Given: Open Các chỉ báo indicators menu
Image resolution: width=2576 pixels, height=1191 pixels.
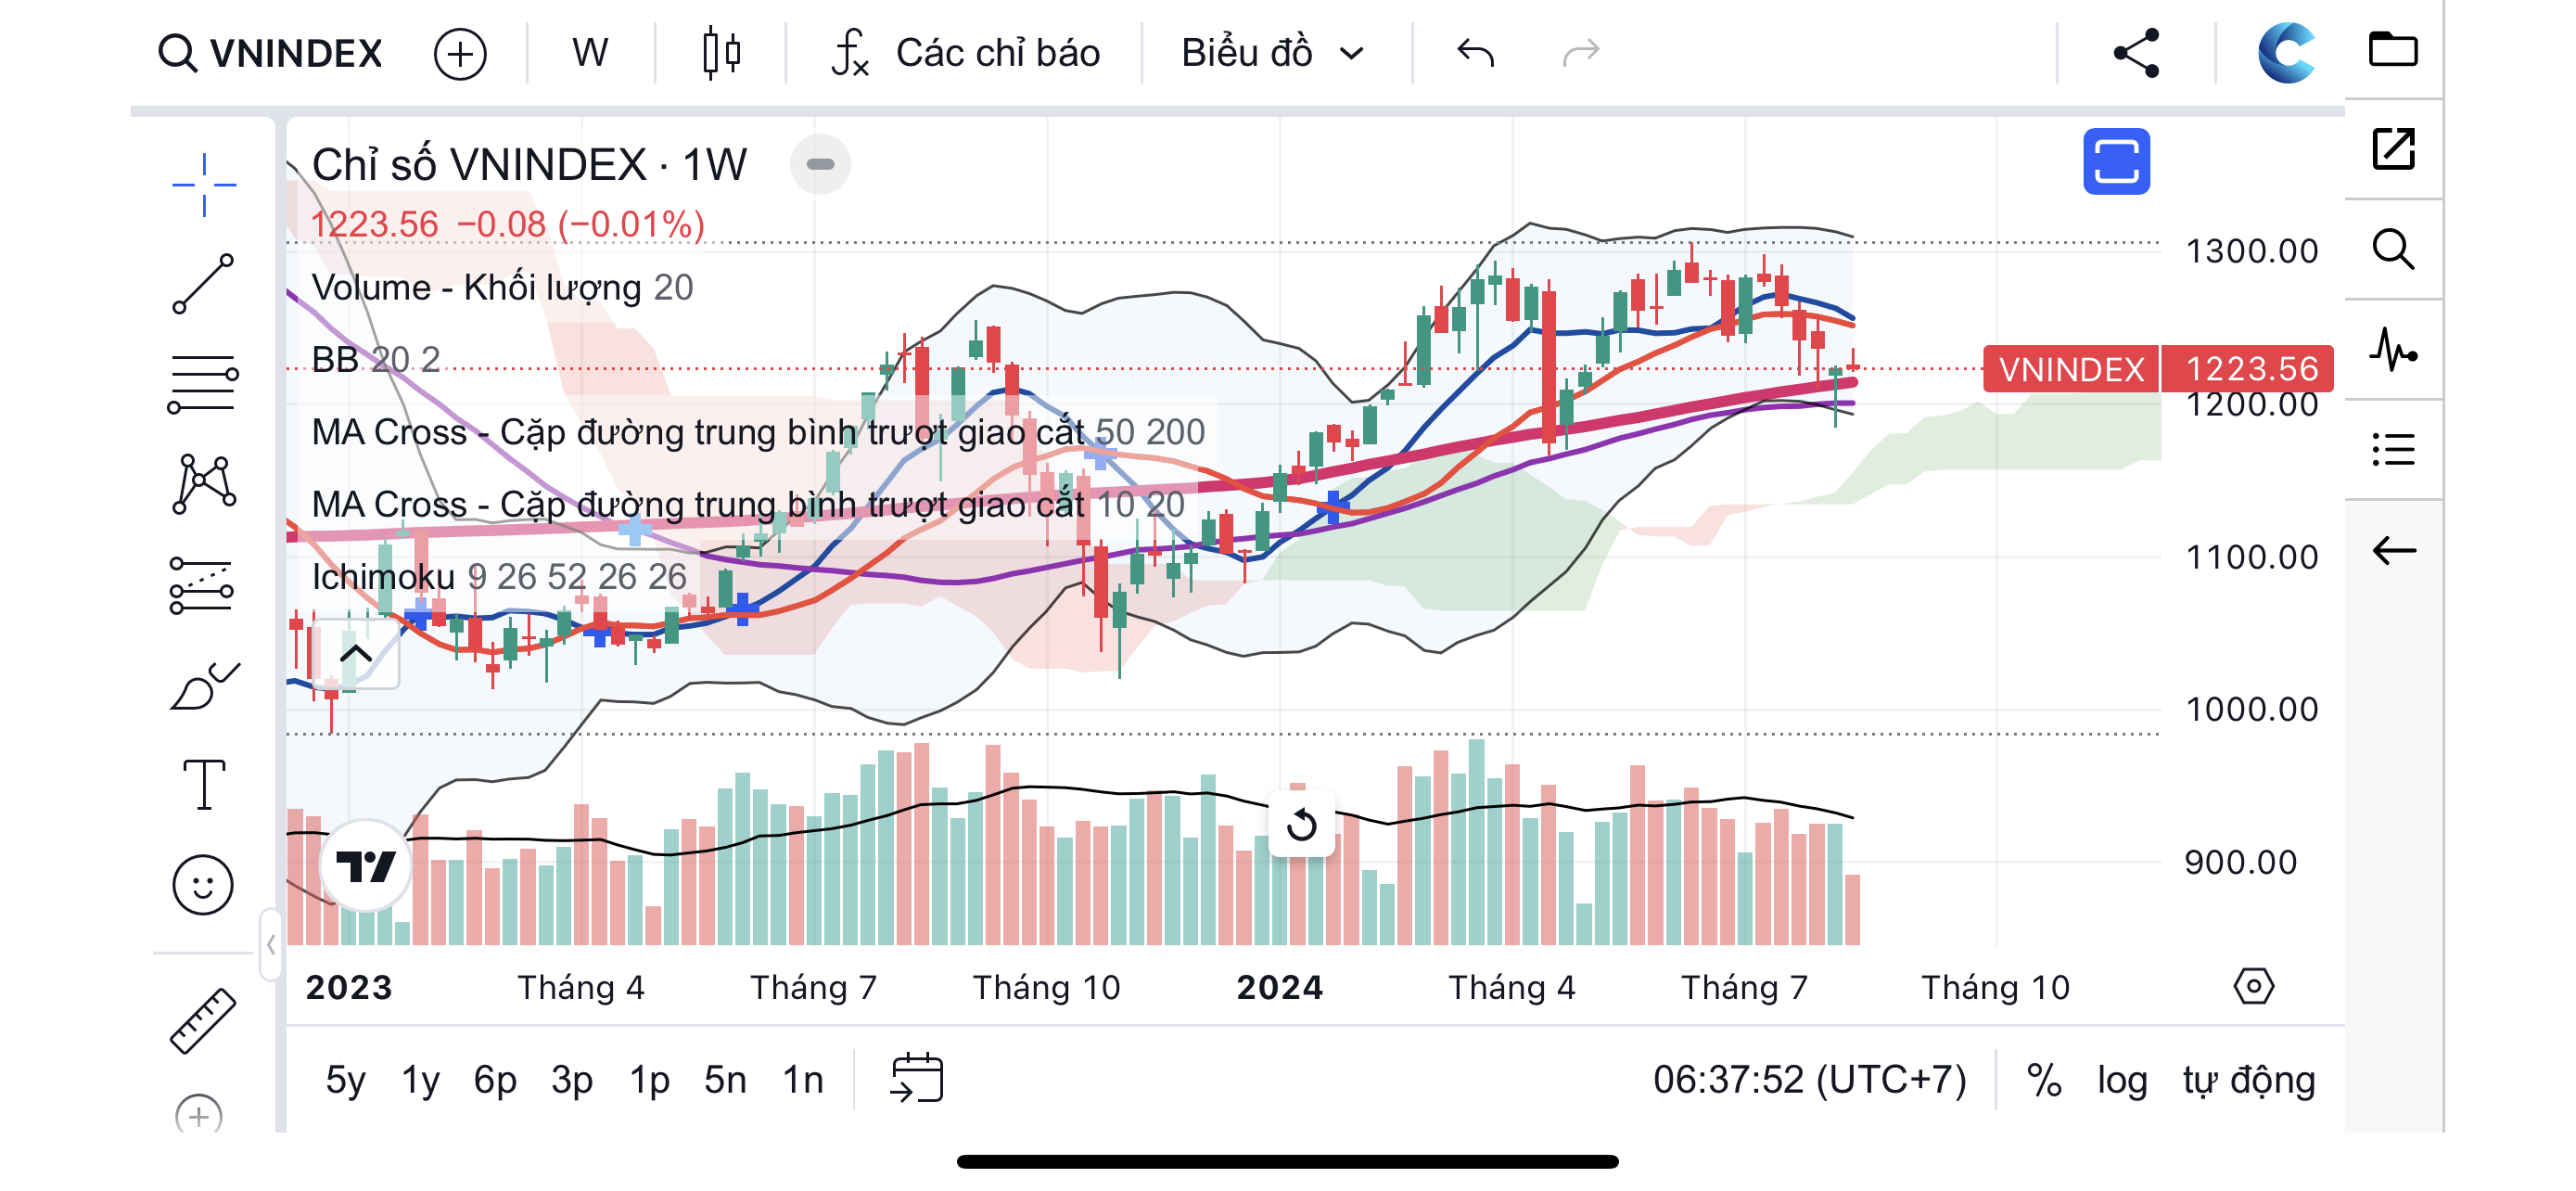Looking at the screenshot, I should tap(966, 53).
